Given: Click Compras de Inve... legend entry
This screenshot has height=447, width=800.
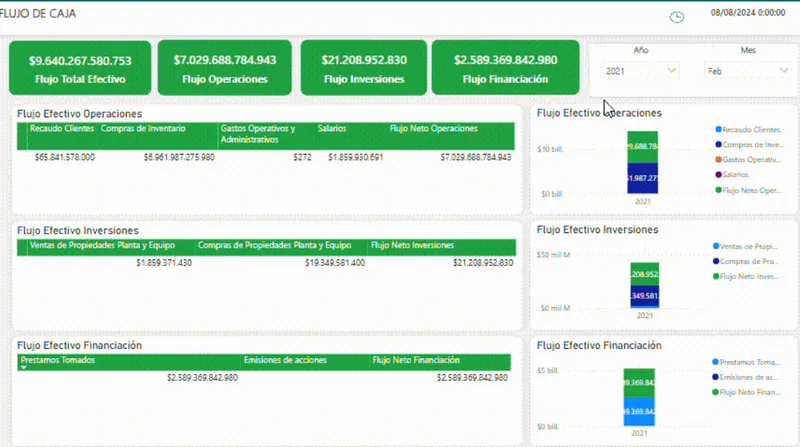Looking at the screenshot, I should tap(749, 145).
